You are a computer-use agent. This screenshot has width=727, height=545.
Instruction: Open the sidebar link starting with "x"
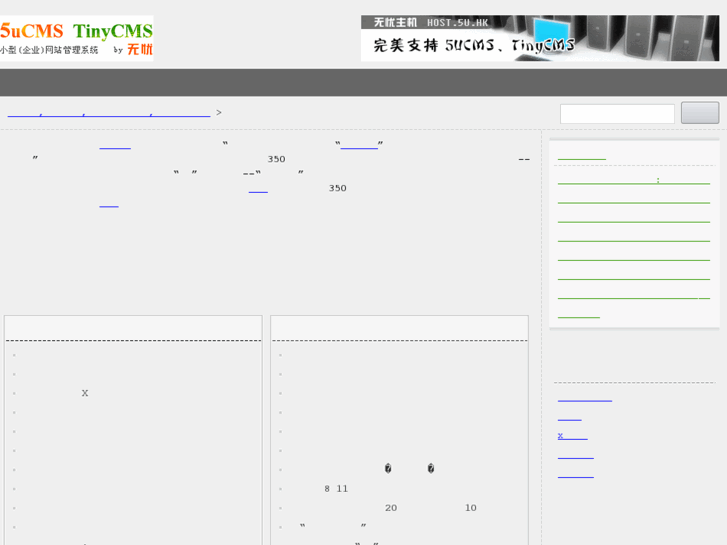(x=573, y=436)
